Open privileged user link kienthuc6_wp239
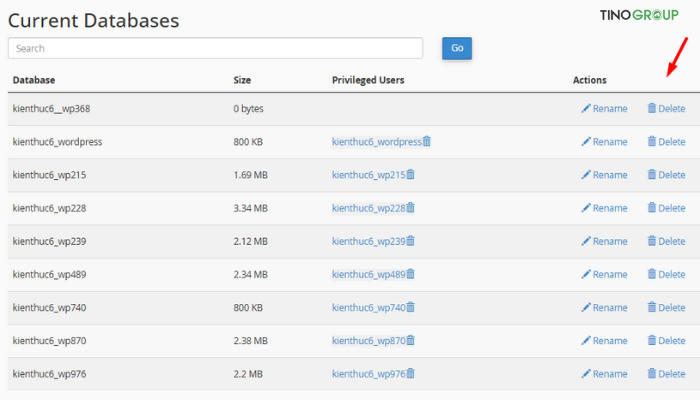700x400 pixels. coord(367,241)
